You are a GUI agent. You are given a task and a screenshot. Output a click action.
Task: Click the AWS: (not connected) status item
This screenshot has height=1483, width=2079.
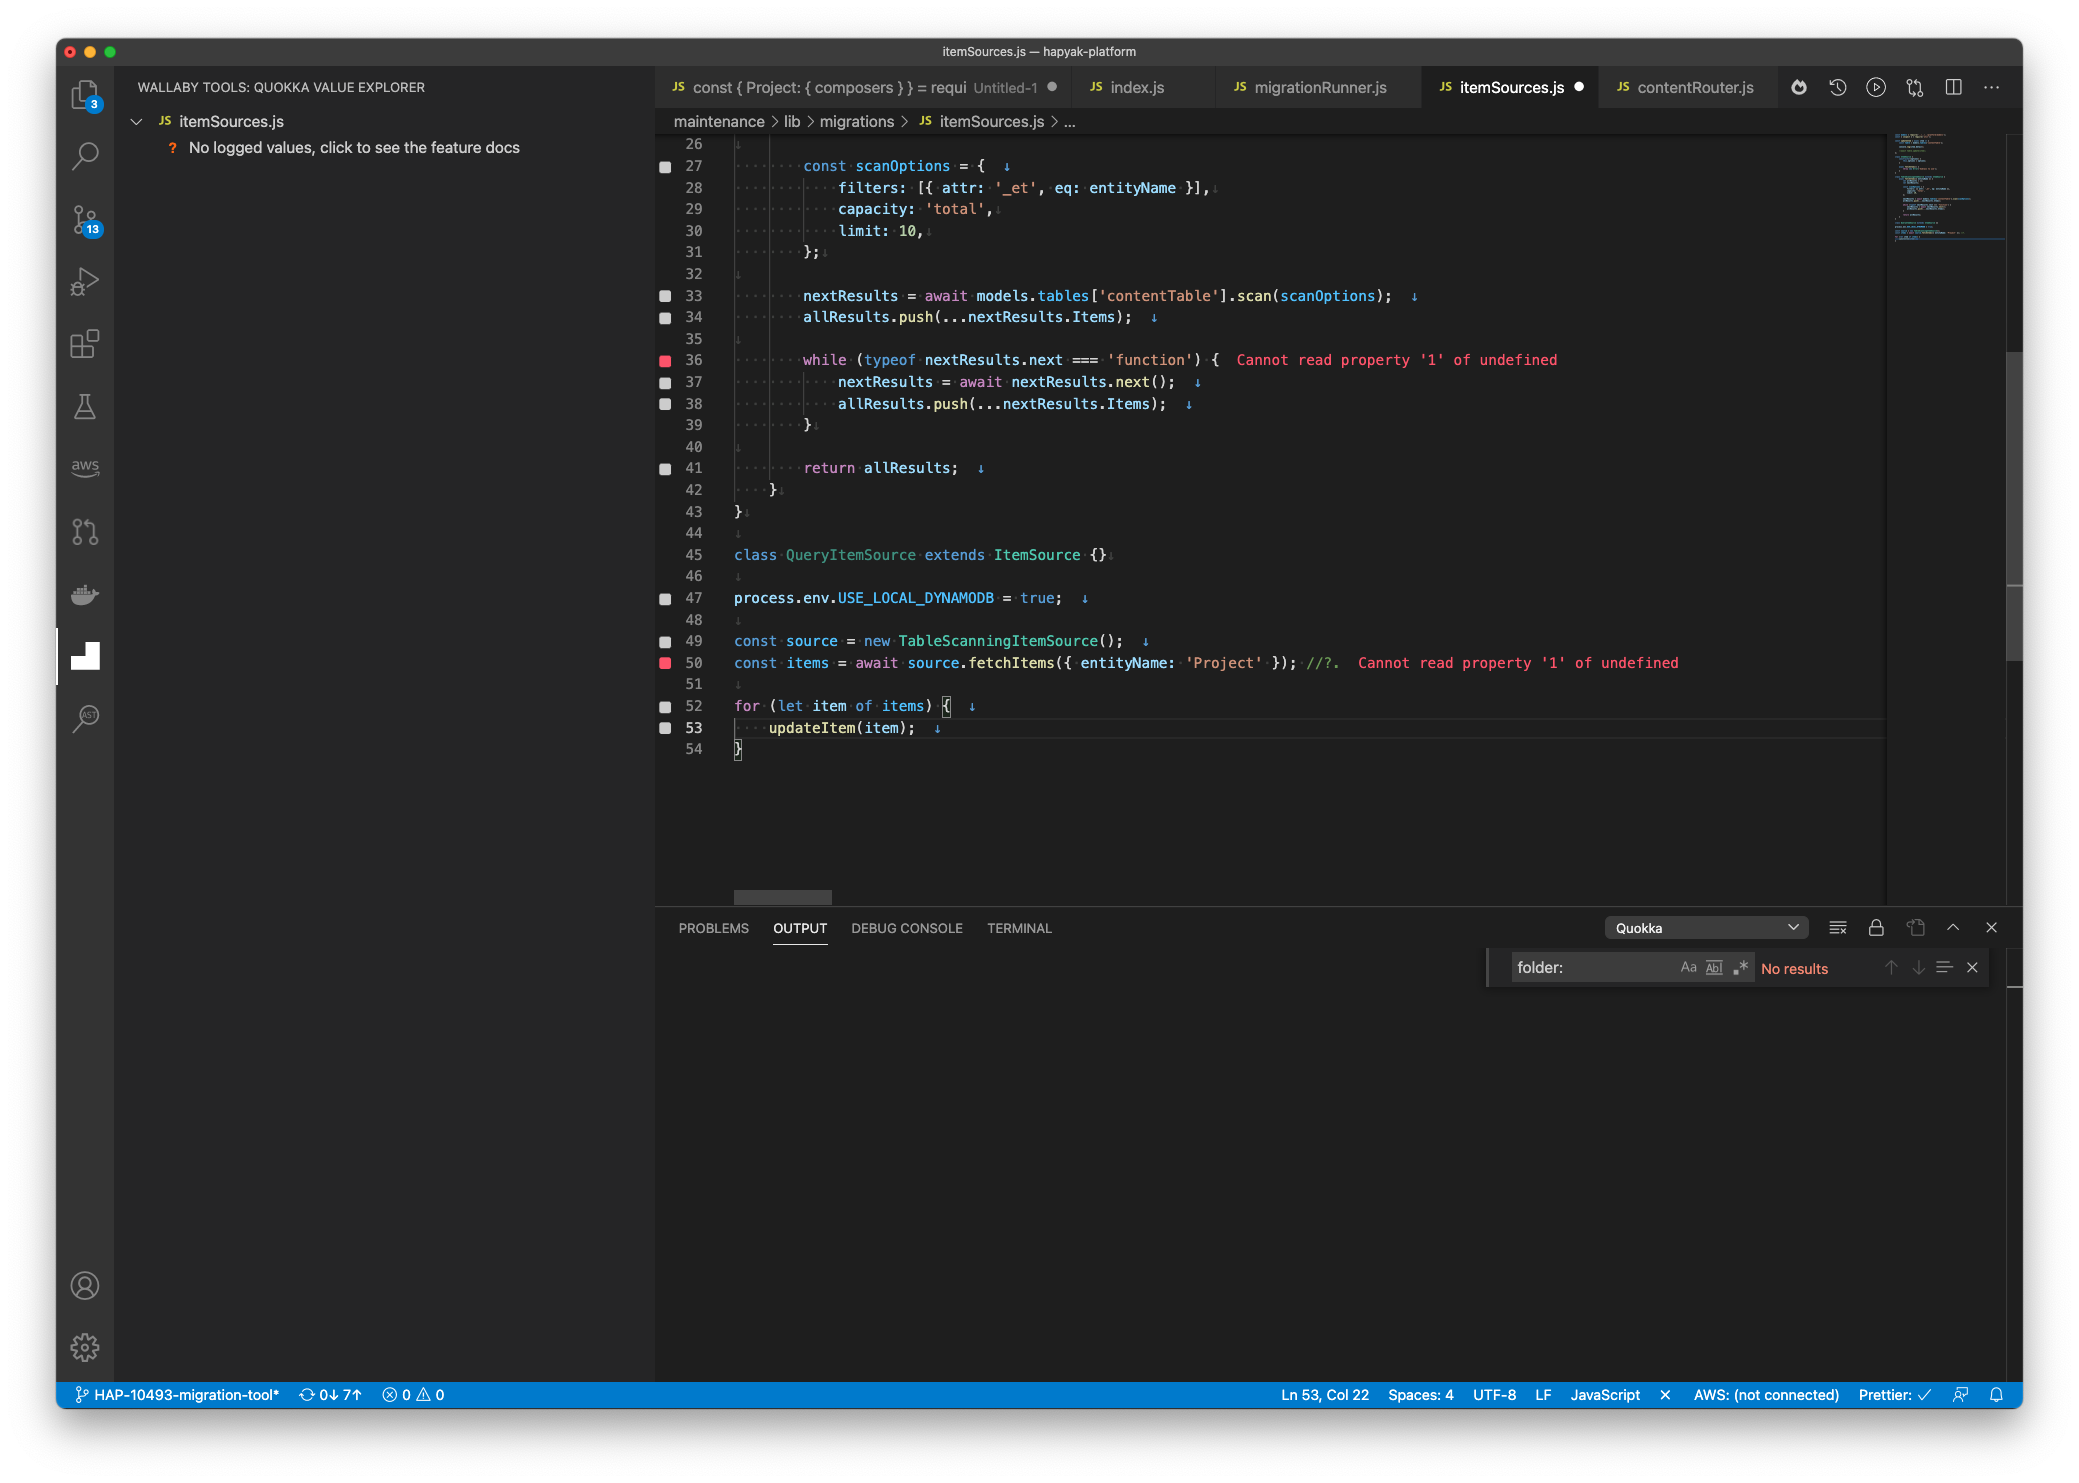(x=1766, y=1395)
